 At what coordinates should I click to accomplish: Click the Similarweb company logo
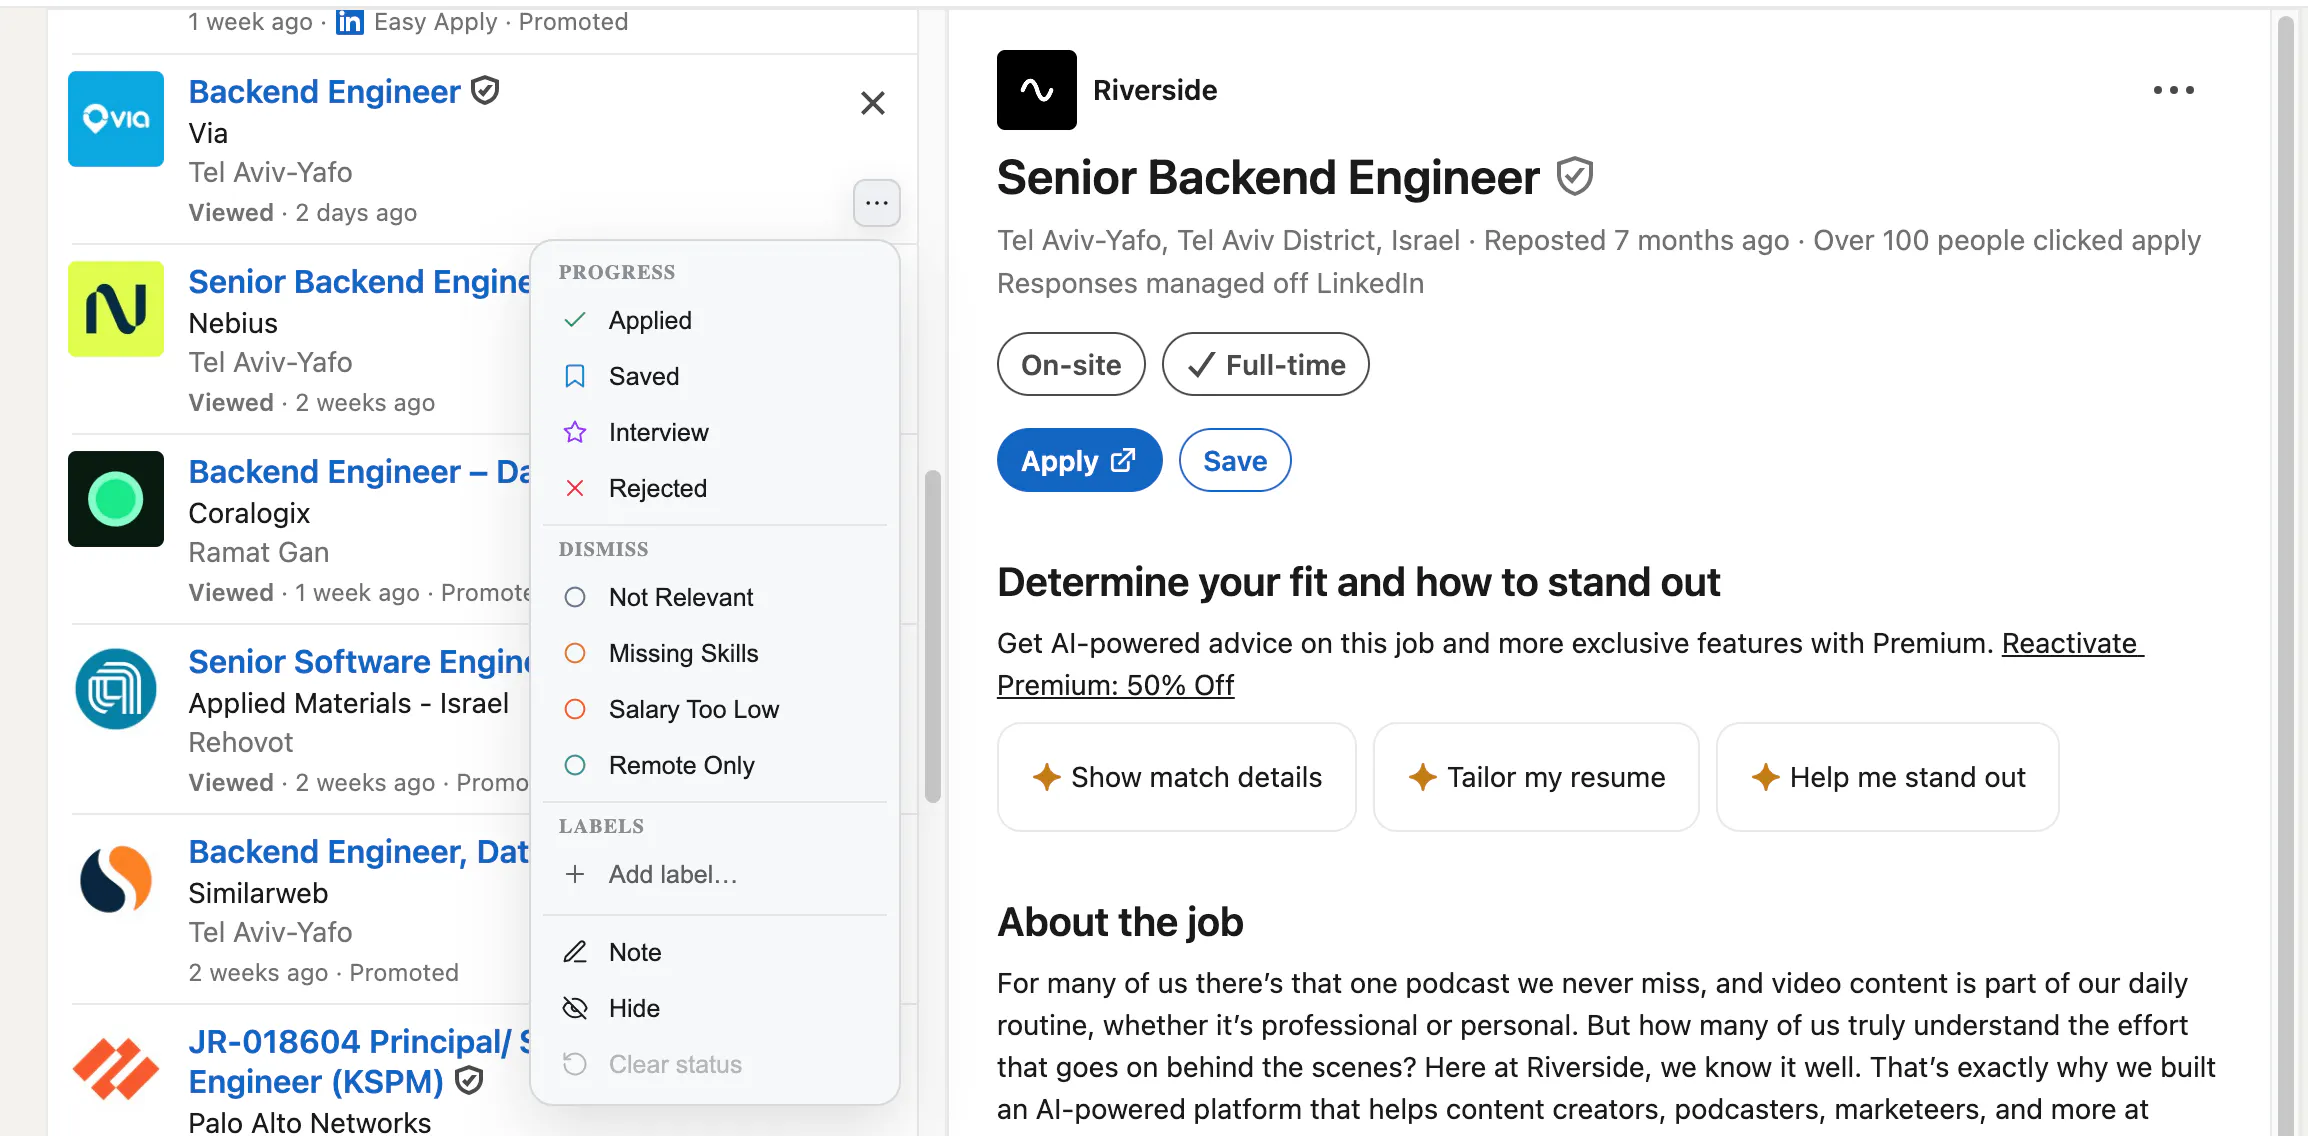pos(116,879)
